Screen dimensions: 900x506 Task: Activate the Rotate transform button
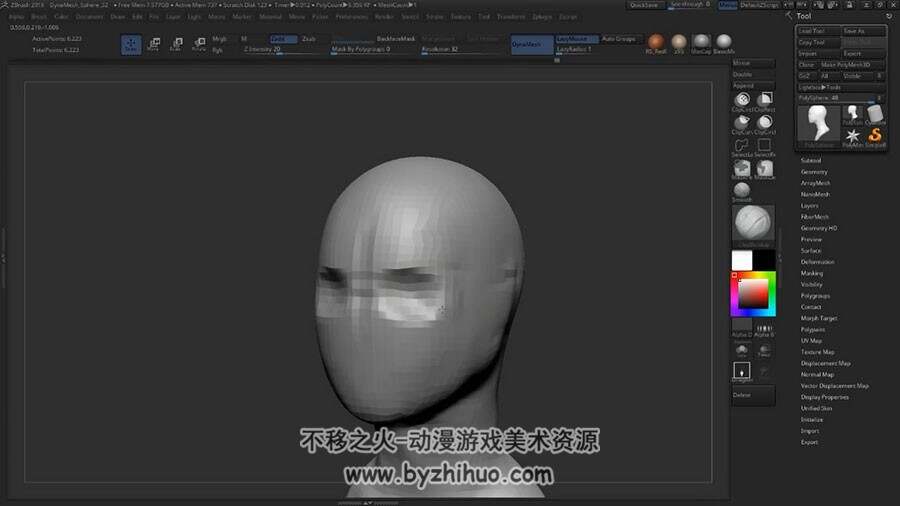click(x=199, y=44)
